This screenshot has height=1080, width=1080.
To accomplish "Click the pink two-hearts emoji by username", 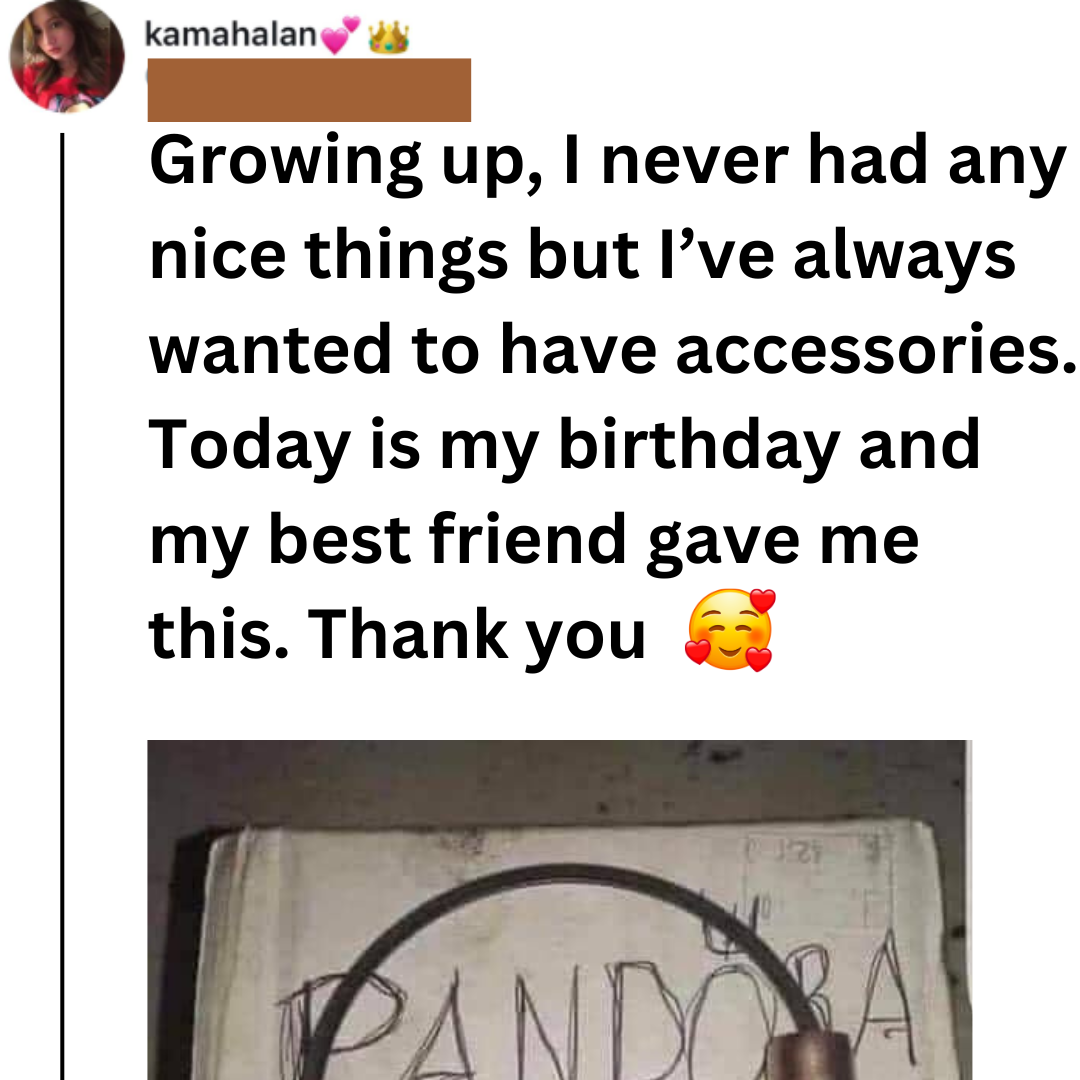I will [340, 35].
